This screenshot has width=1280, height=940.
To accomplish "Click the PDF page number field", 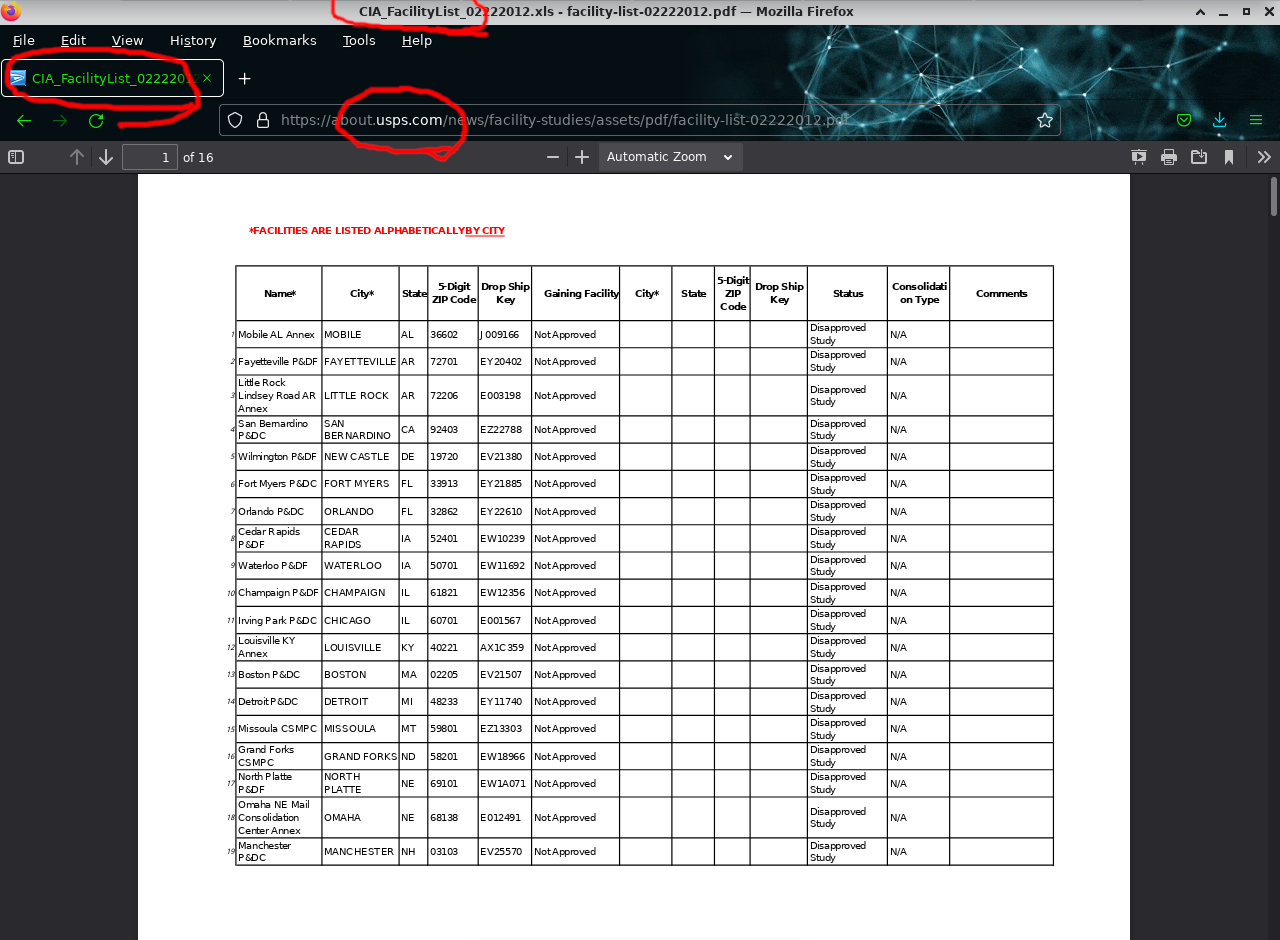I will [150, 157].
